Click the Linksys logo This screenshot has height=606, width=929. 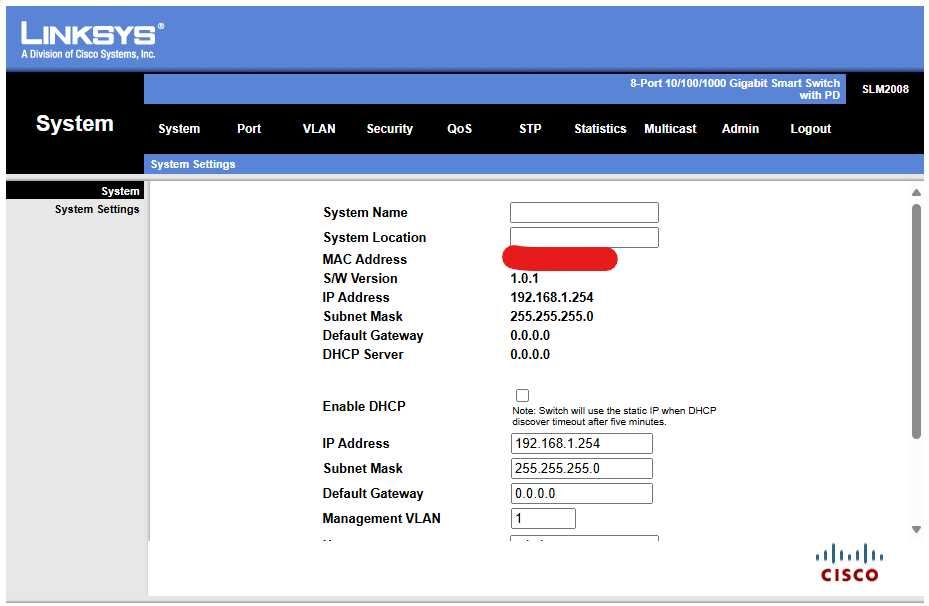point(92,40)
